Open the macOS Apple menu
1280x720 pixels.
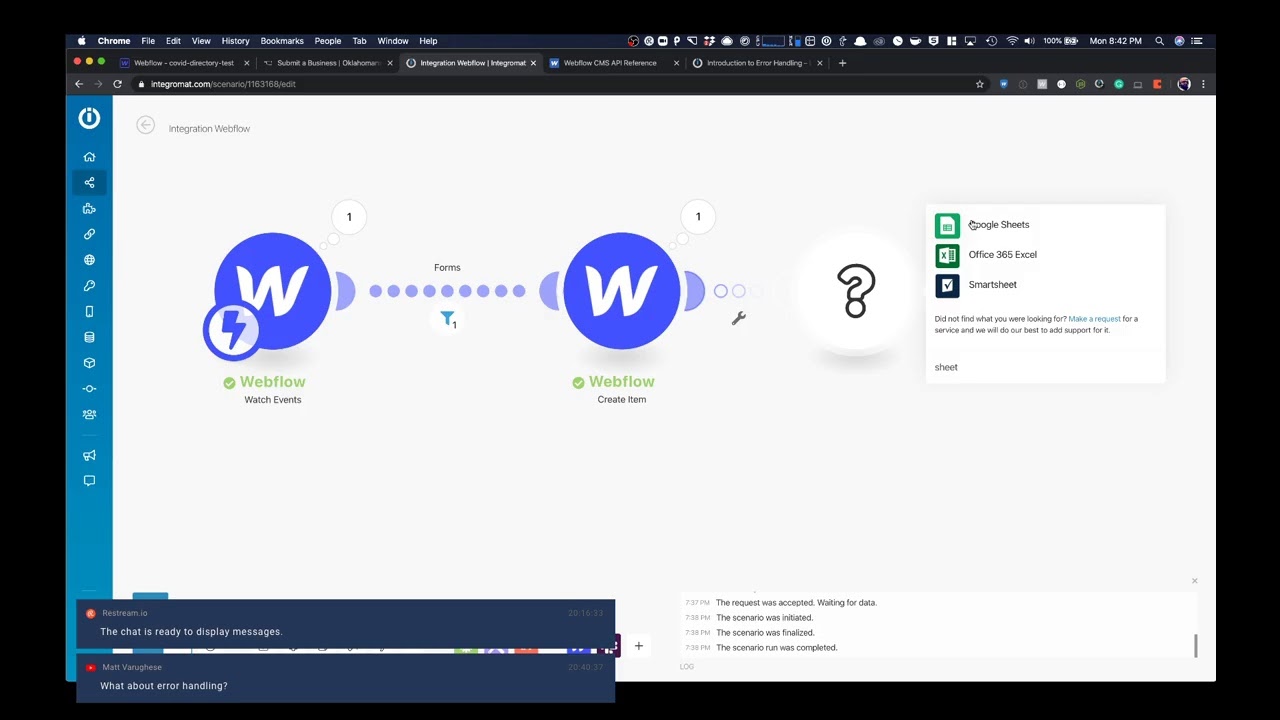coord(82,41)
